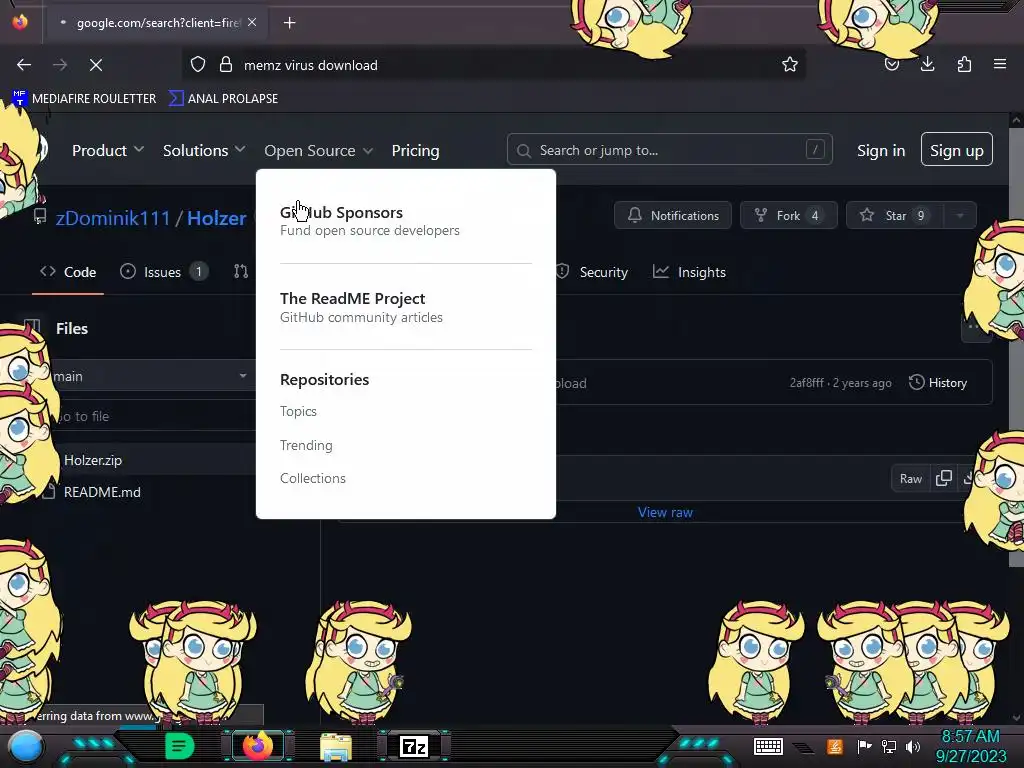Open the Holzer repository link
This screenshot has height=768, width=1024.
coord(217,218)
